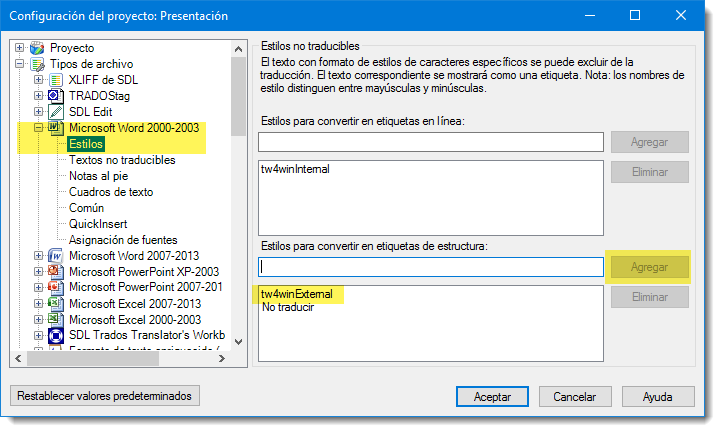The image size is (720, 432).
Task: Open Notas al pie settings
Action: point(98,176)
